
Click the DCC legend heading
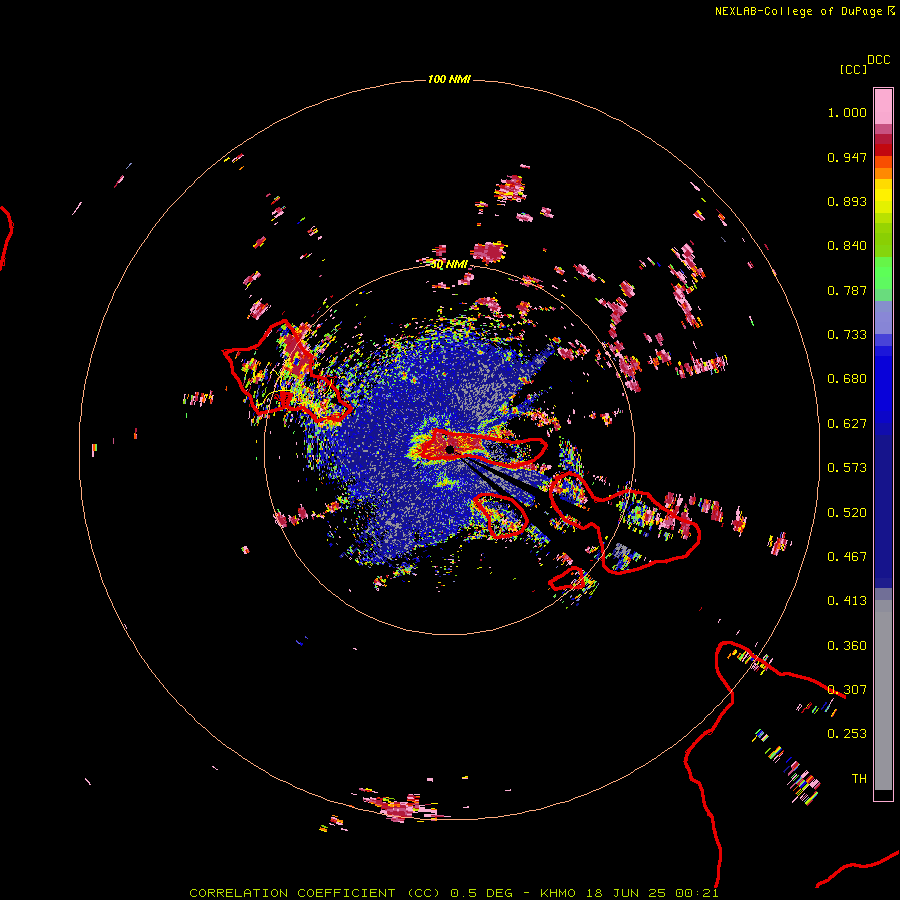878,60
